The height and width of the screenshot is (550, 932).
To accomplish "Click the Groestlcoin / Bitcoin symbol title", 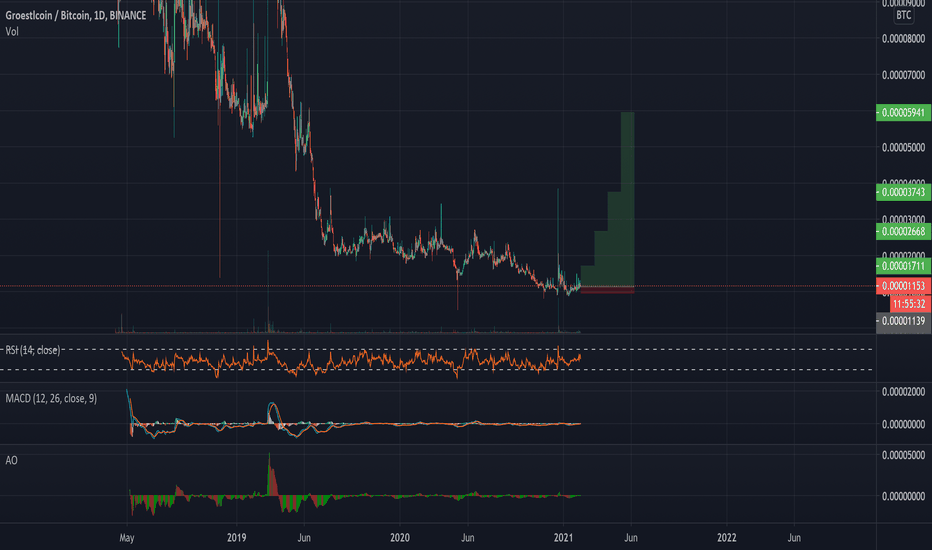I will (75, 15).
